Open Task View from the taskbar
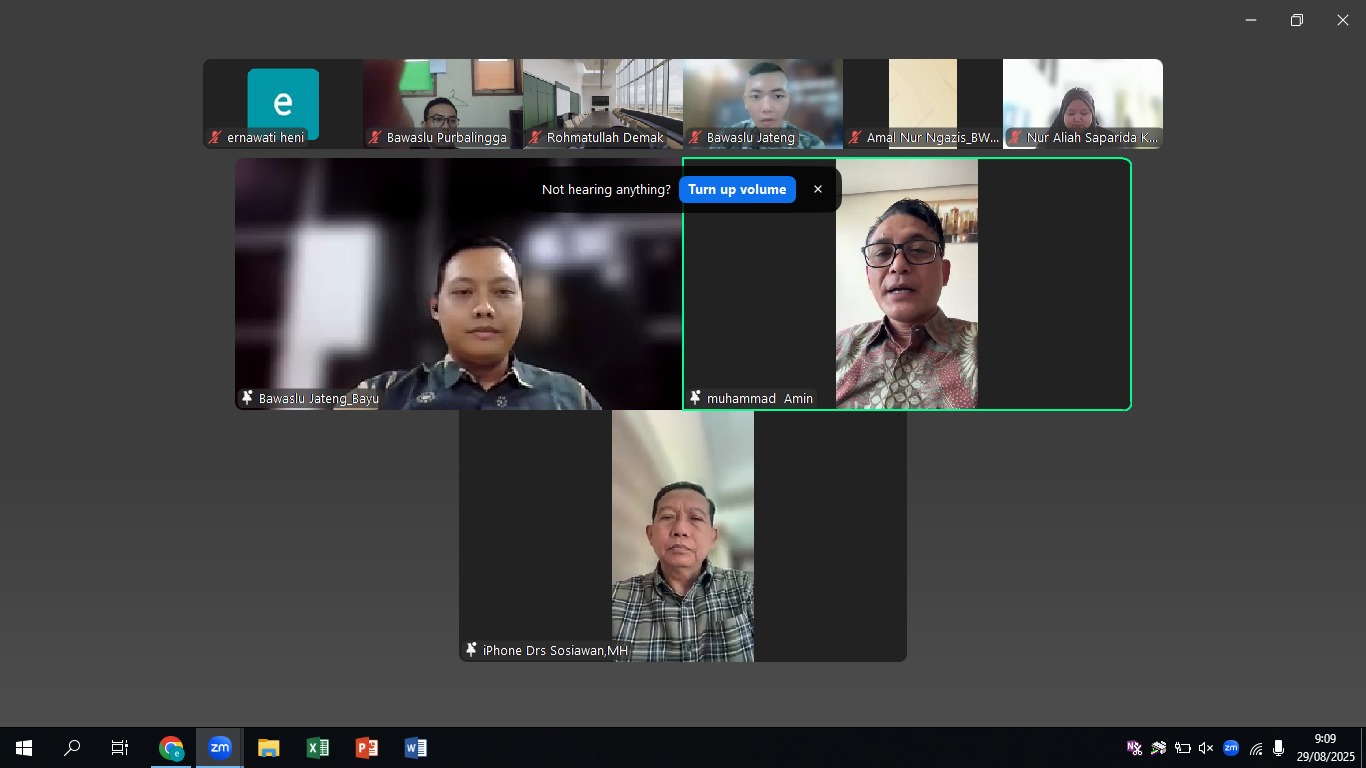1366x768 pixels. [119, 747]
